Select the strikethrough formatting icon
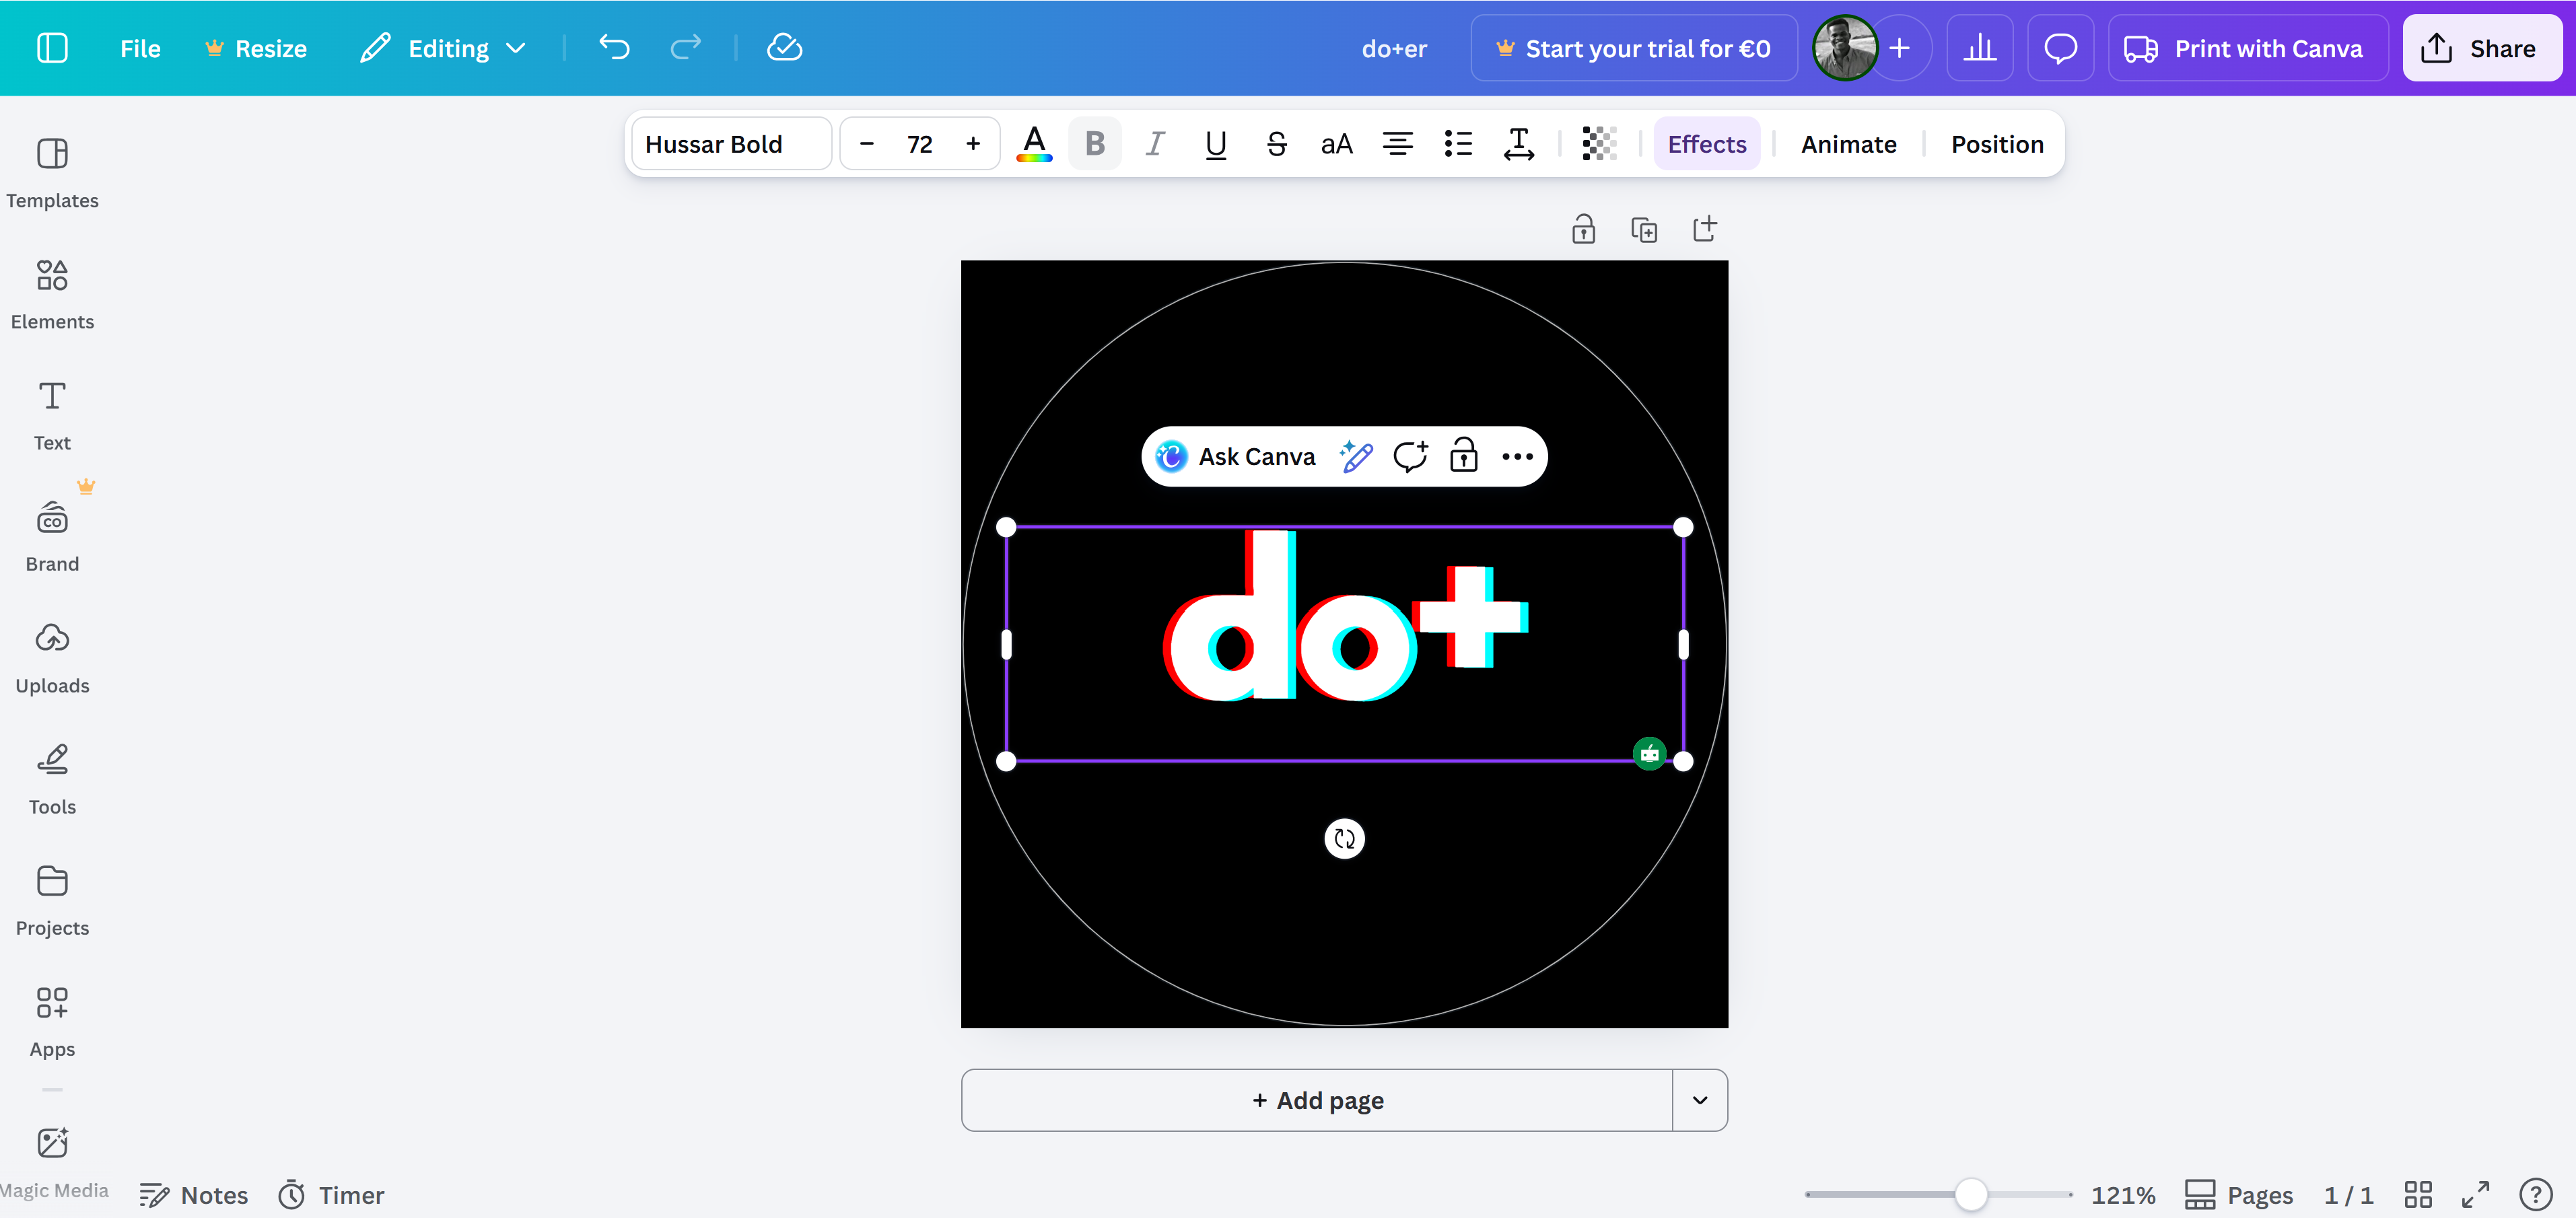This screenshot has width=2576, height=1218. pos(1276,143)
